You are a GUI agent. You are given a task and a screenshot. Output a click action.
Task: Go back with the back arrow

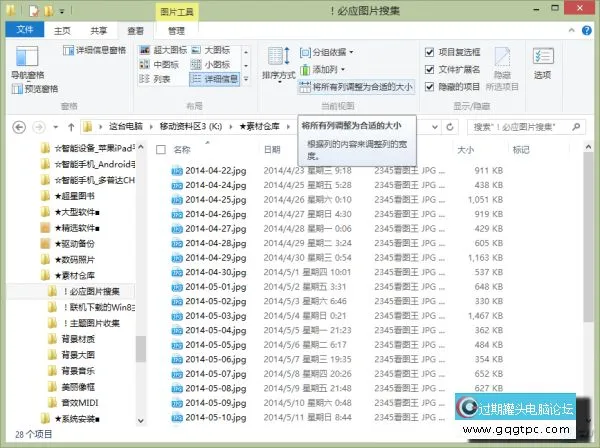point(19,127)
